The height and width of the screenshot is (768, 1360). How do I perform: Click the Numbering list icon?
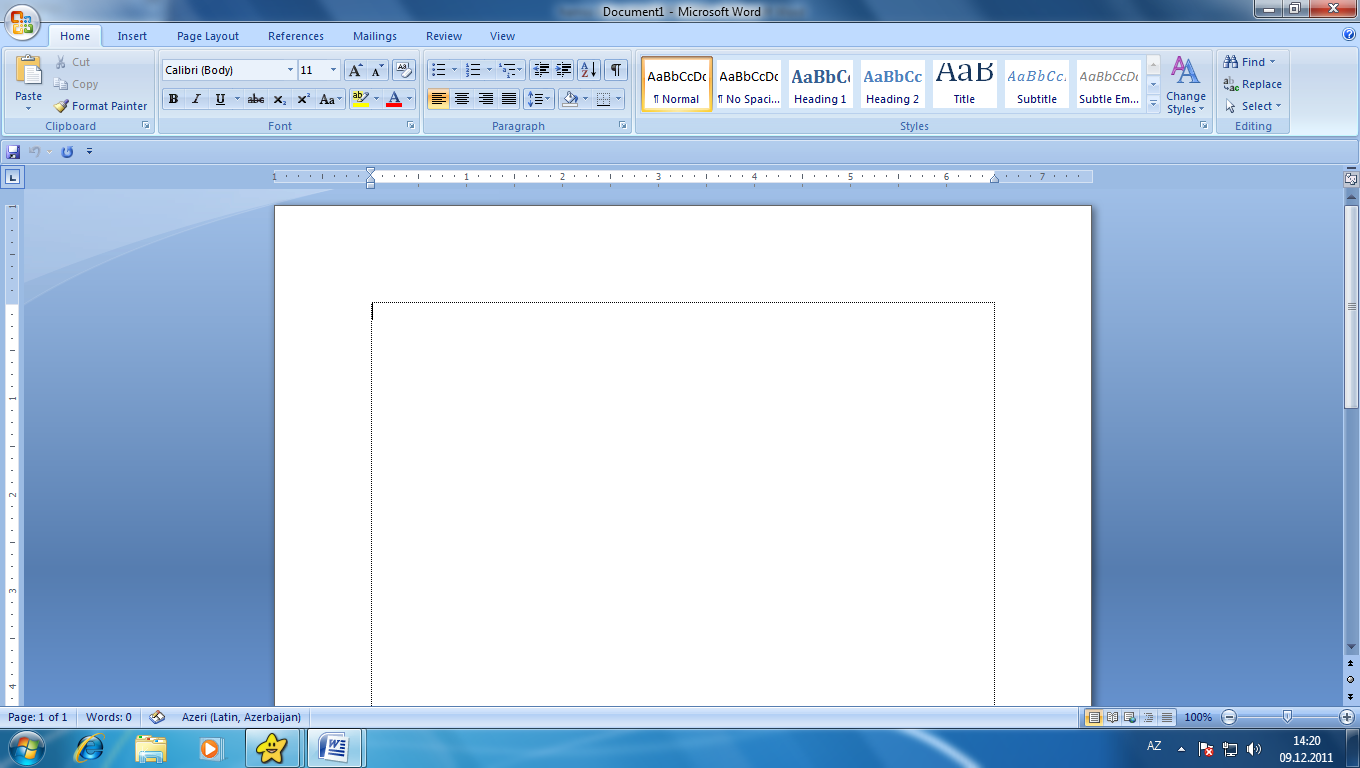(x=473, y=70)
